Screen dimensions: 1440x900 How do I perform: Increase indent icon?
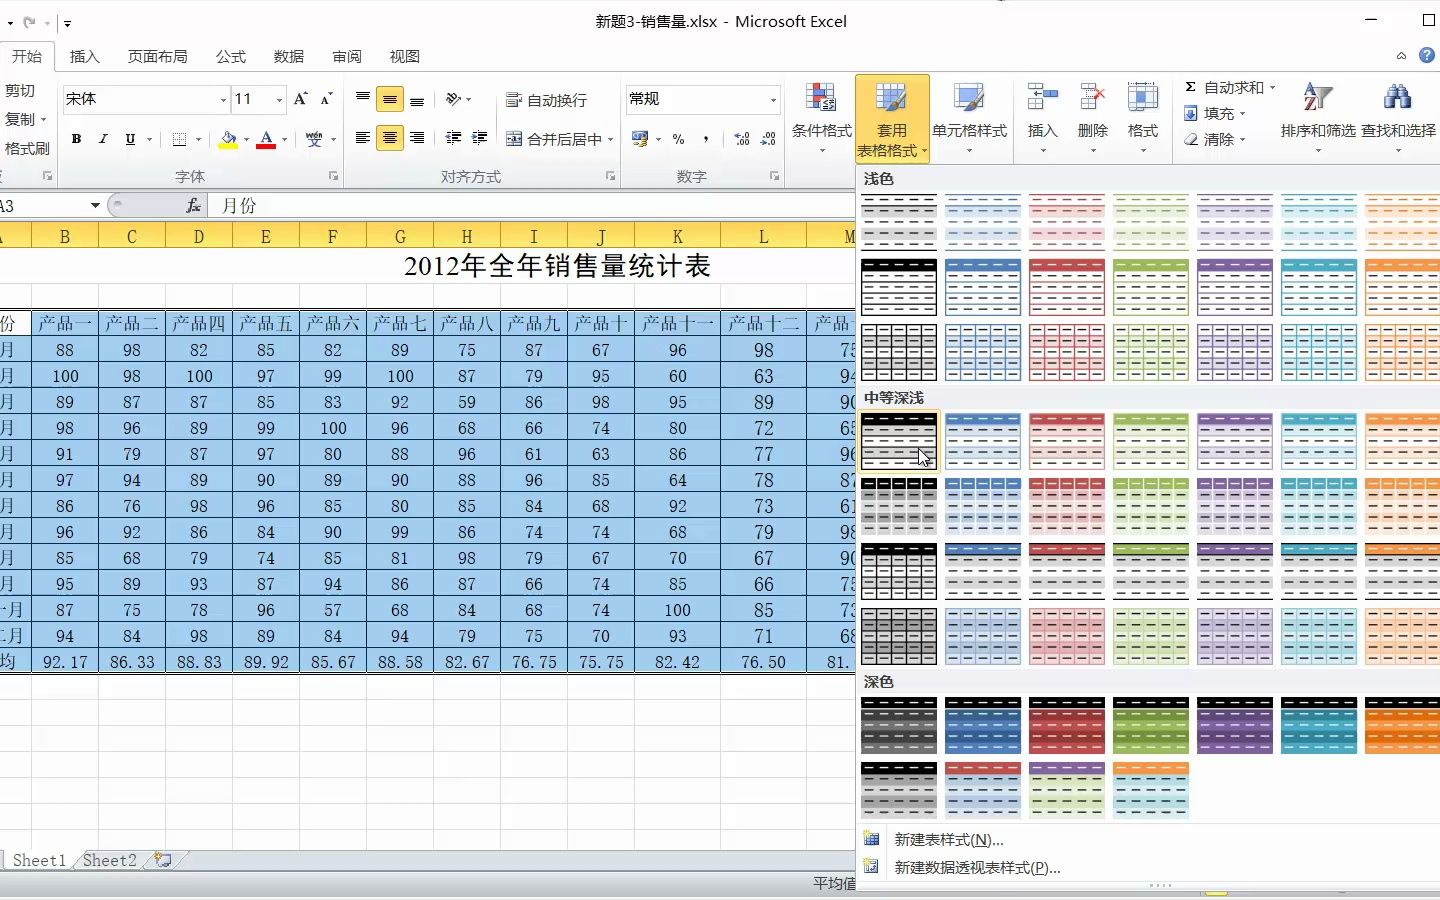click(480, 138)
